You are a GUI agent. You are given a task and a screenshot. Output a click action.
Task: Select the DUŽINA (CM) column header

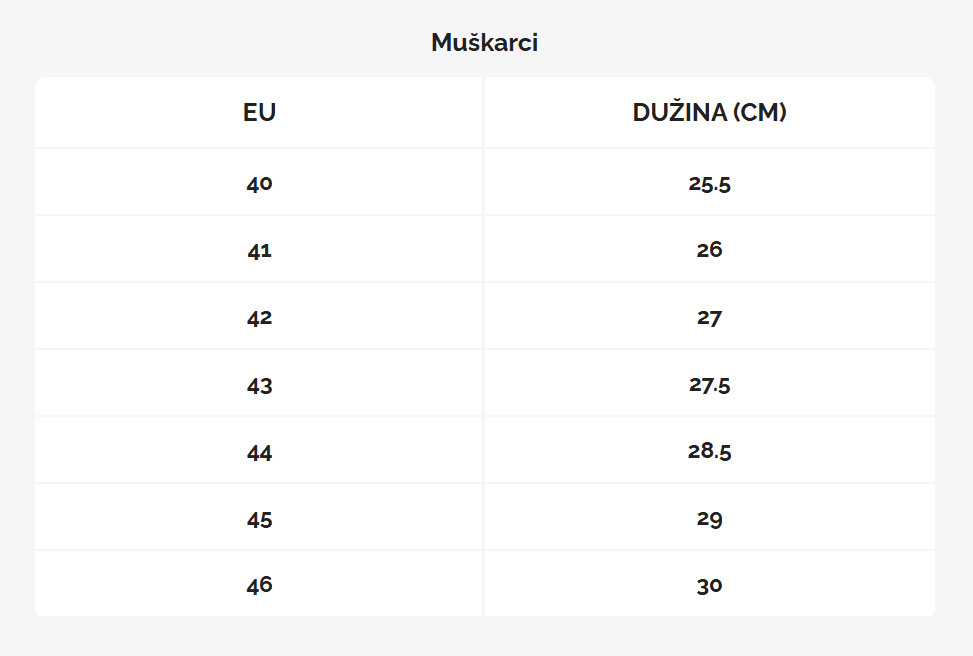tap(709, 113)
